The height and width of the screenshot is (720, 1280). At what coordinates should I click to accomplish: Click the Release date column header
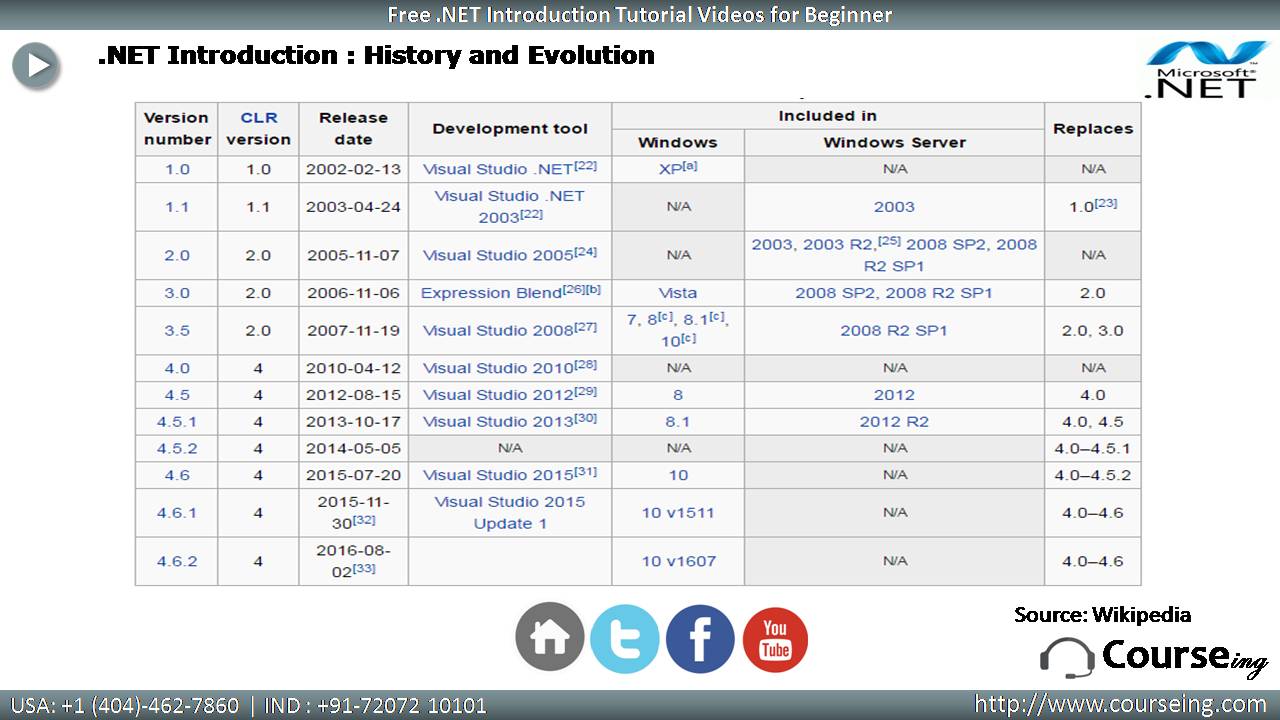pos(353,129)
